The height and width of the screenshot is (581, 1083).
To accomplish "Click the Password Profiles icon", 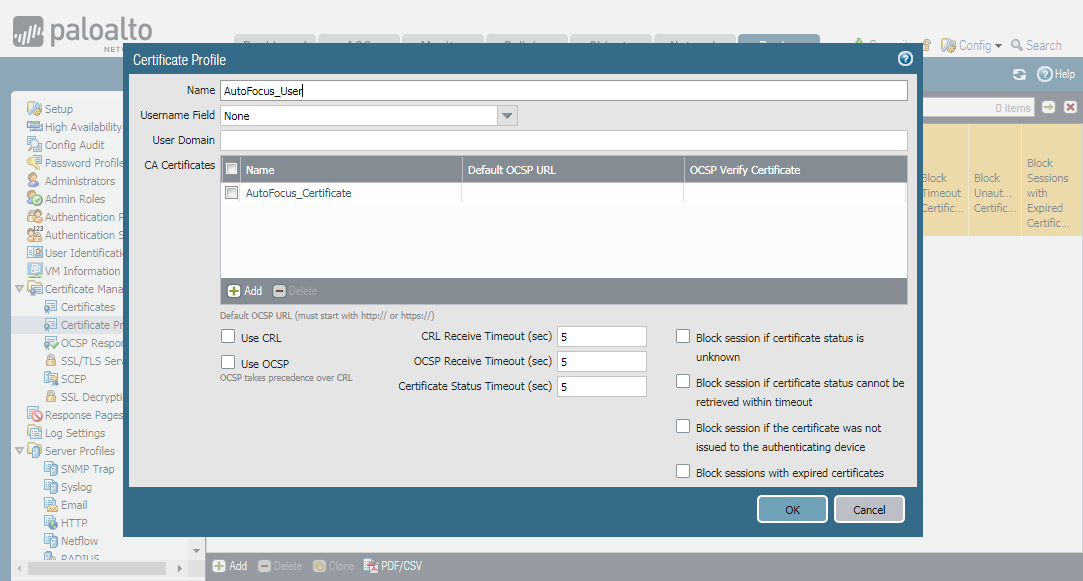I will pyautogui.click(x=35, y=162).
